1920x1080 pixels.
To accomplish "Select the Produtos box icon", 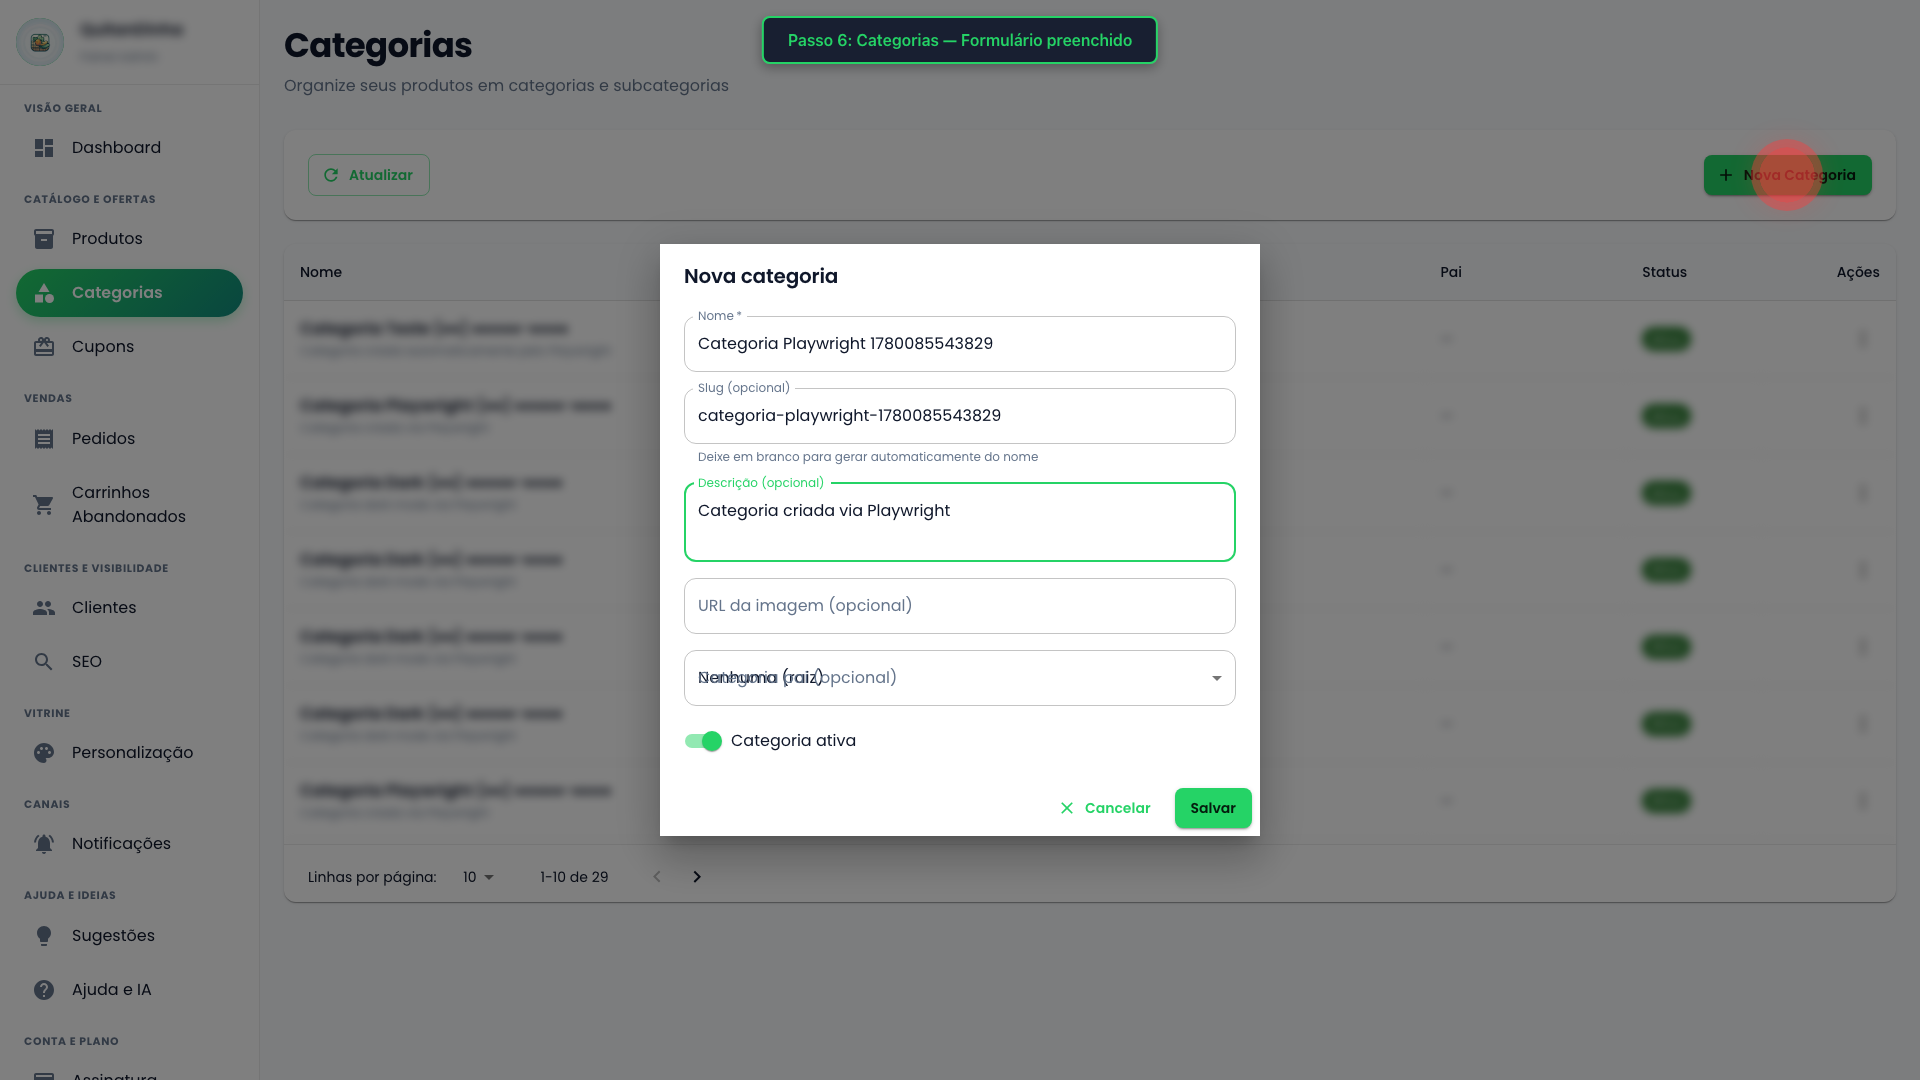I will 44,239.
